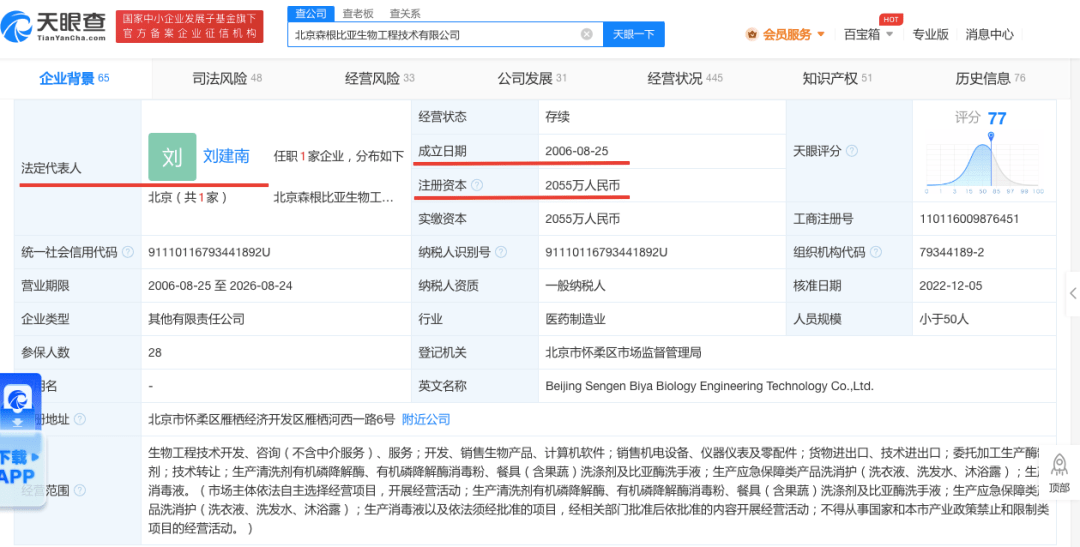This screenshot has height=547, width=1080.
Task: Clear the search box with the X icon
Action: [587, 34]
